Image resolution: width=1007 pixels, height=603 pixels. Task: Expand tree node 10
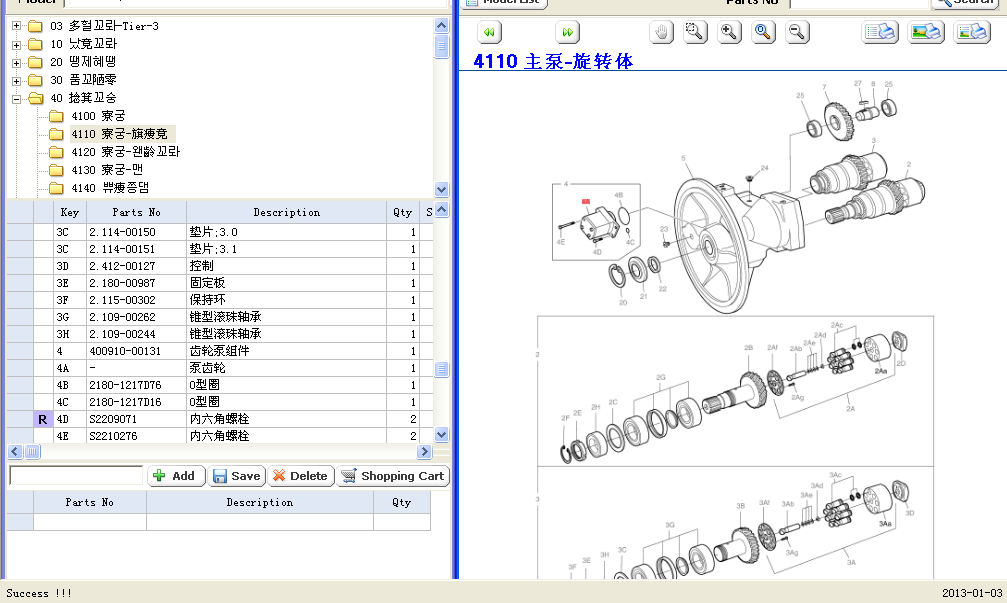pyautogui.click(x=16, y=44)
